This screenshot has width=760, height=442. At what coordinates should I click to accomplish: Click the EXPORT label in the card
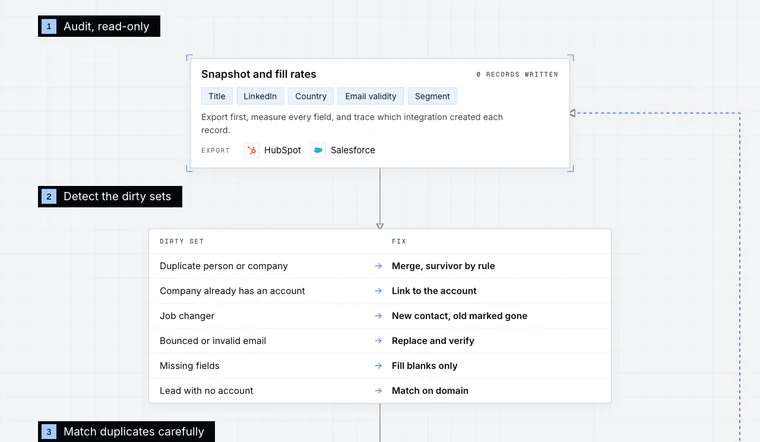(x=215, y=150)
